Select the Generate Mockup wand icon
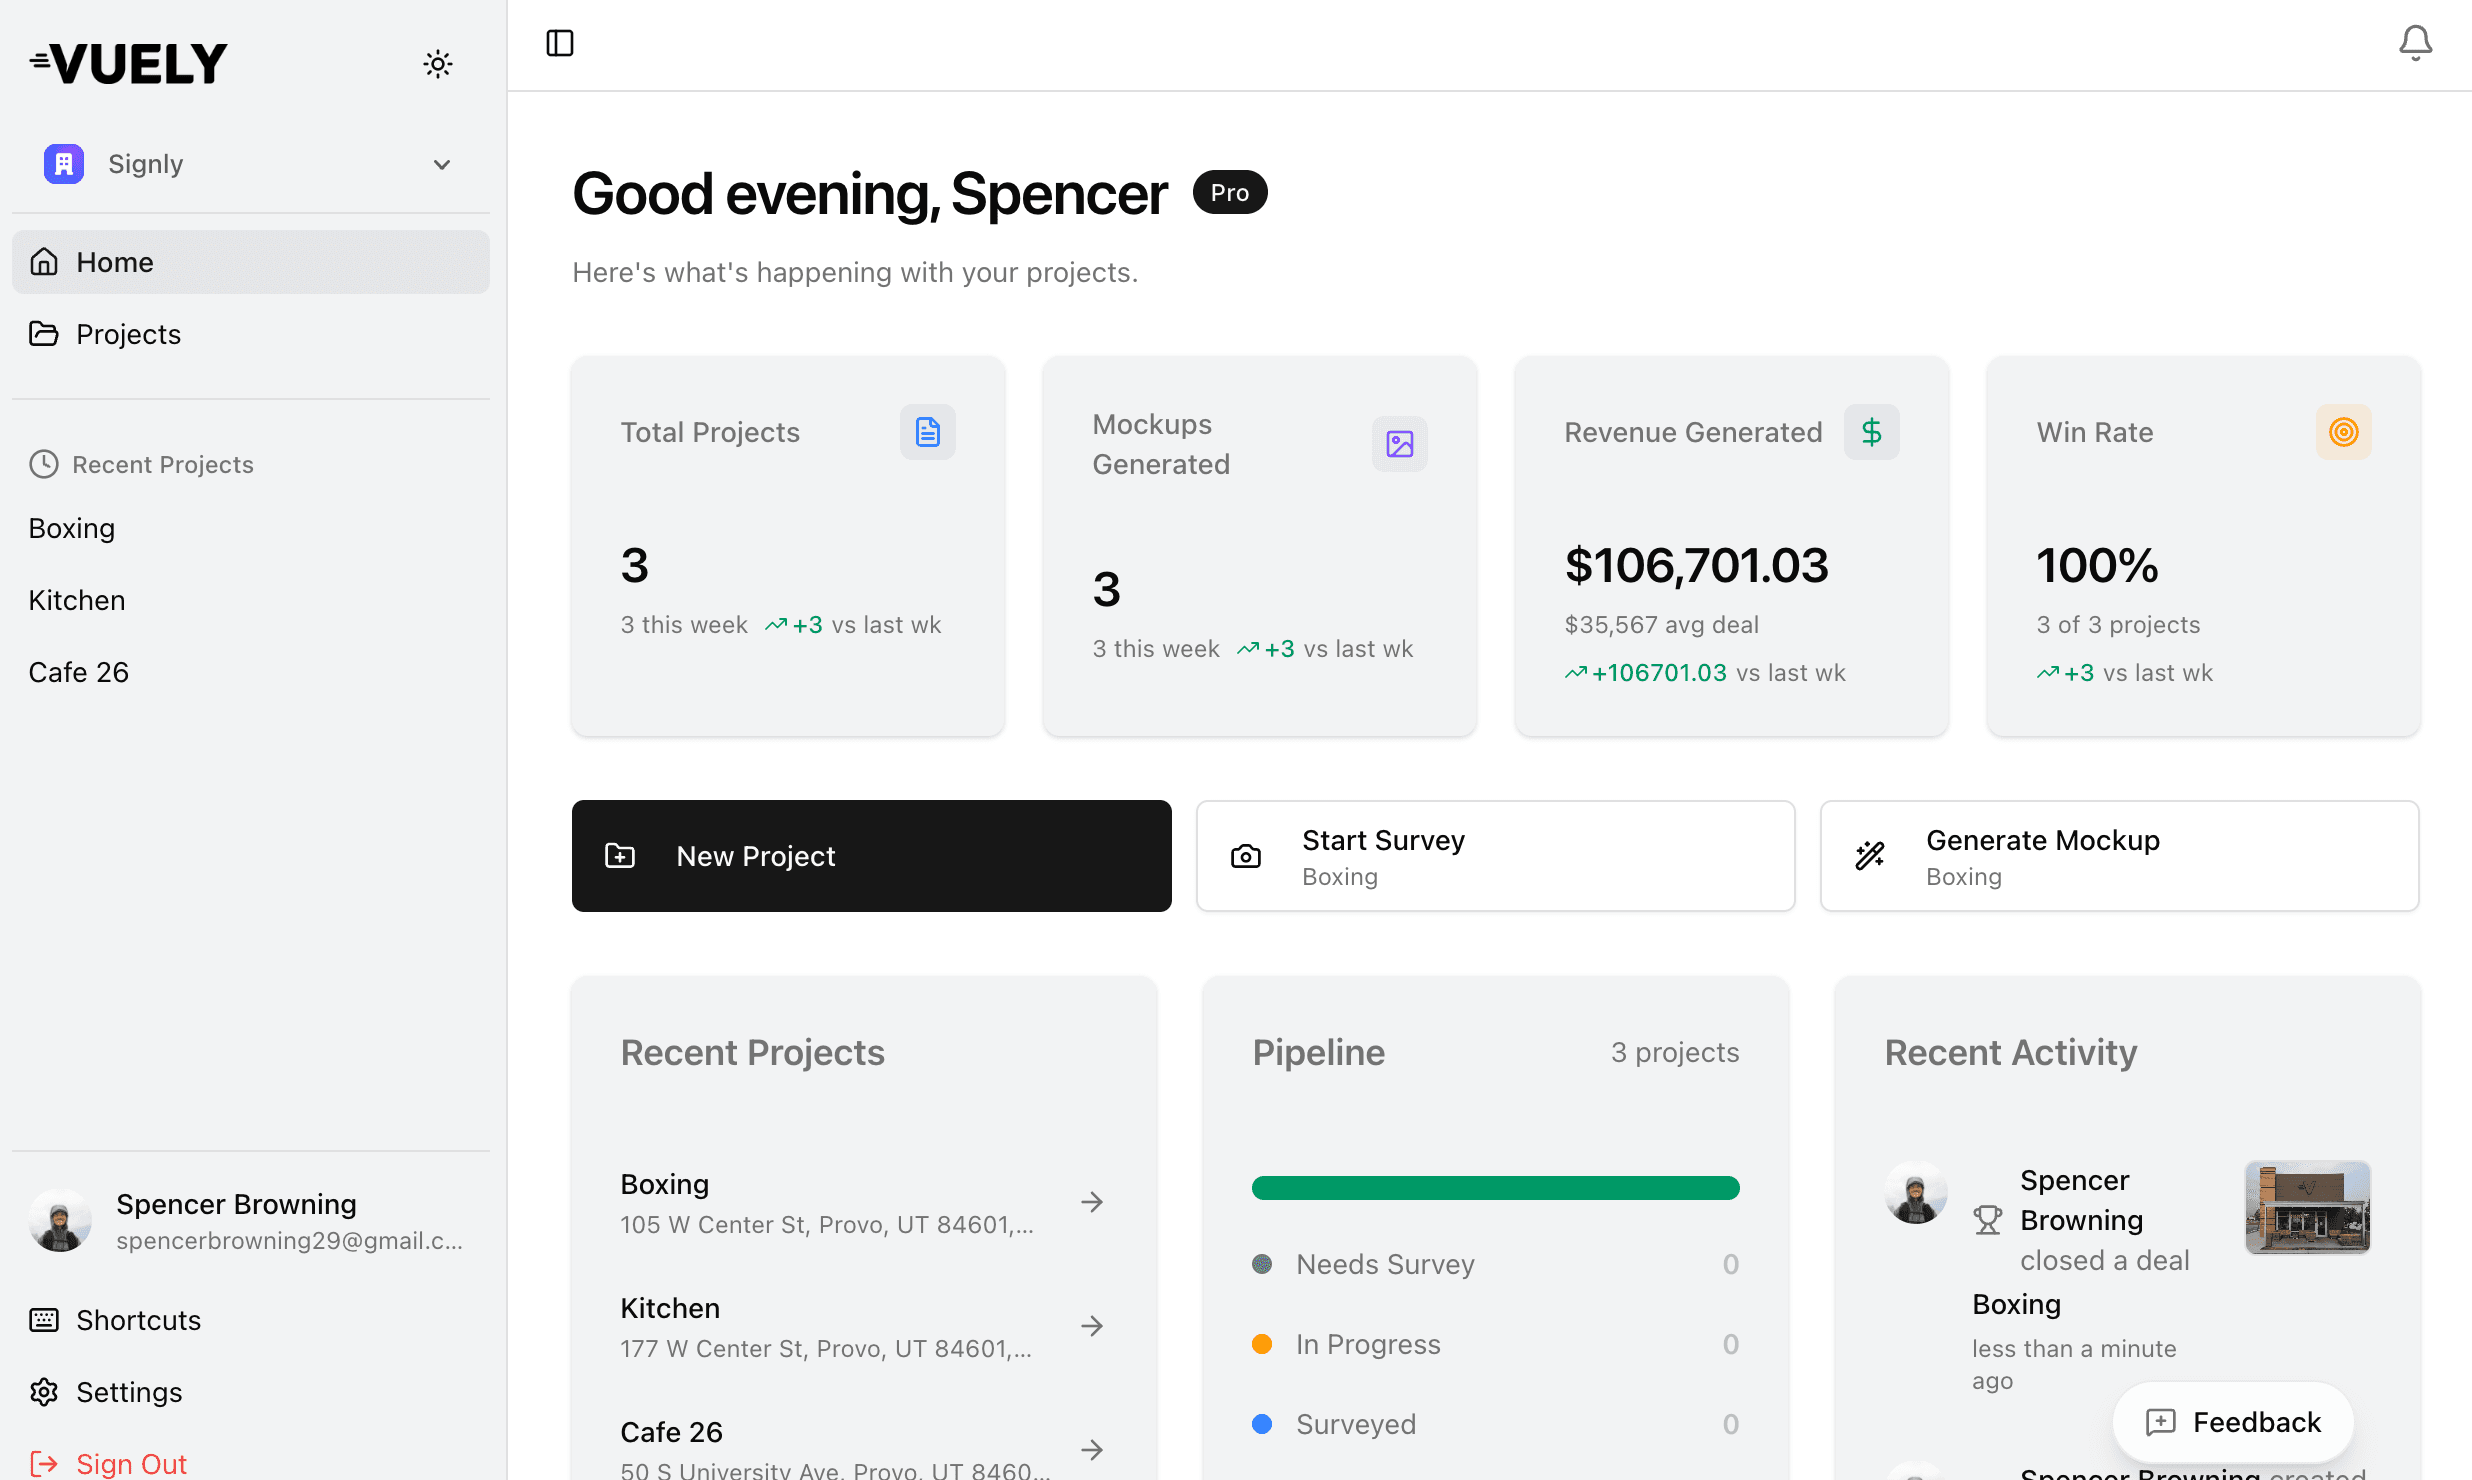The width and height of the screenshot is (2472, 1480). pos(1870,856)
